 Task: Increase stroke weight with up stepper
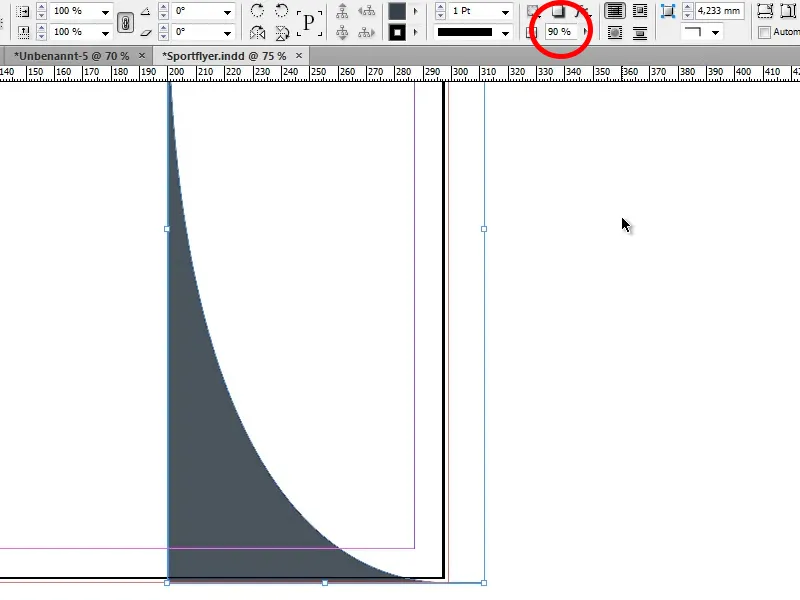point(440,7)
